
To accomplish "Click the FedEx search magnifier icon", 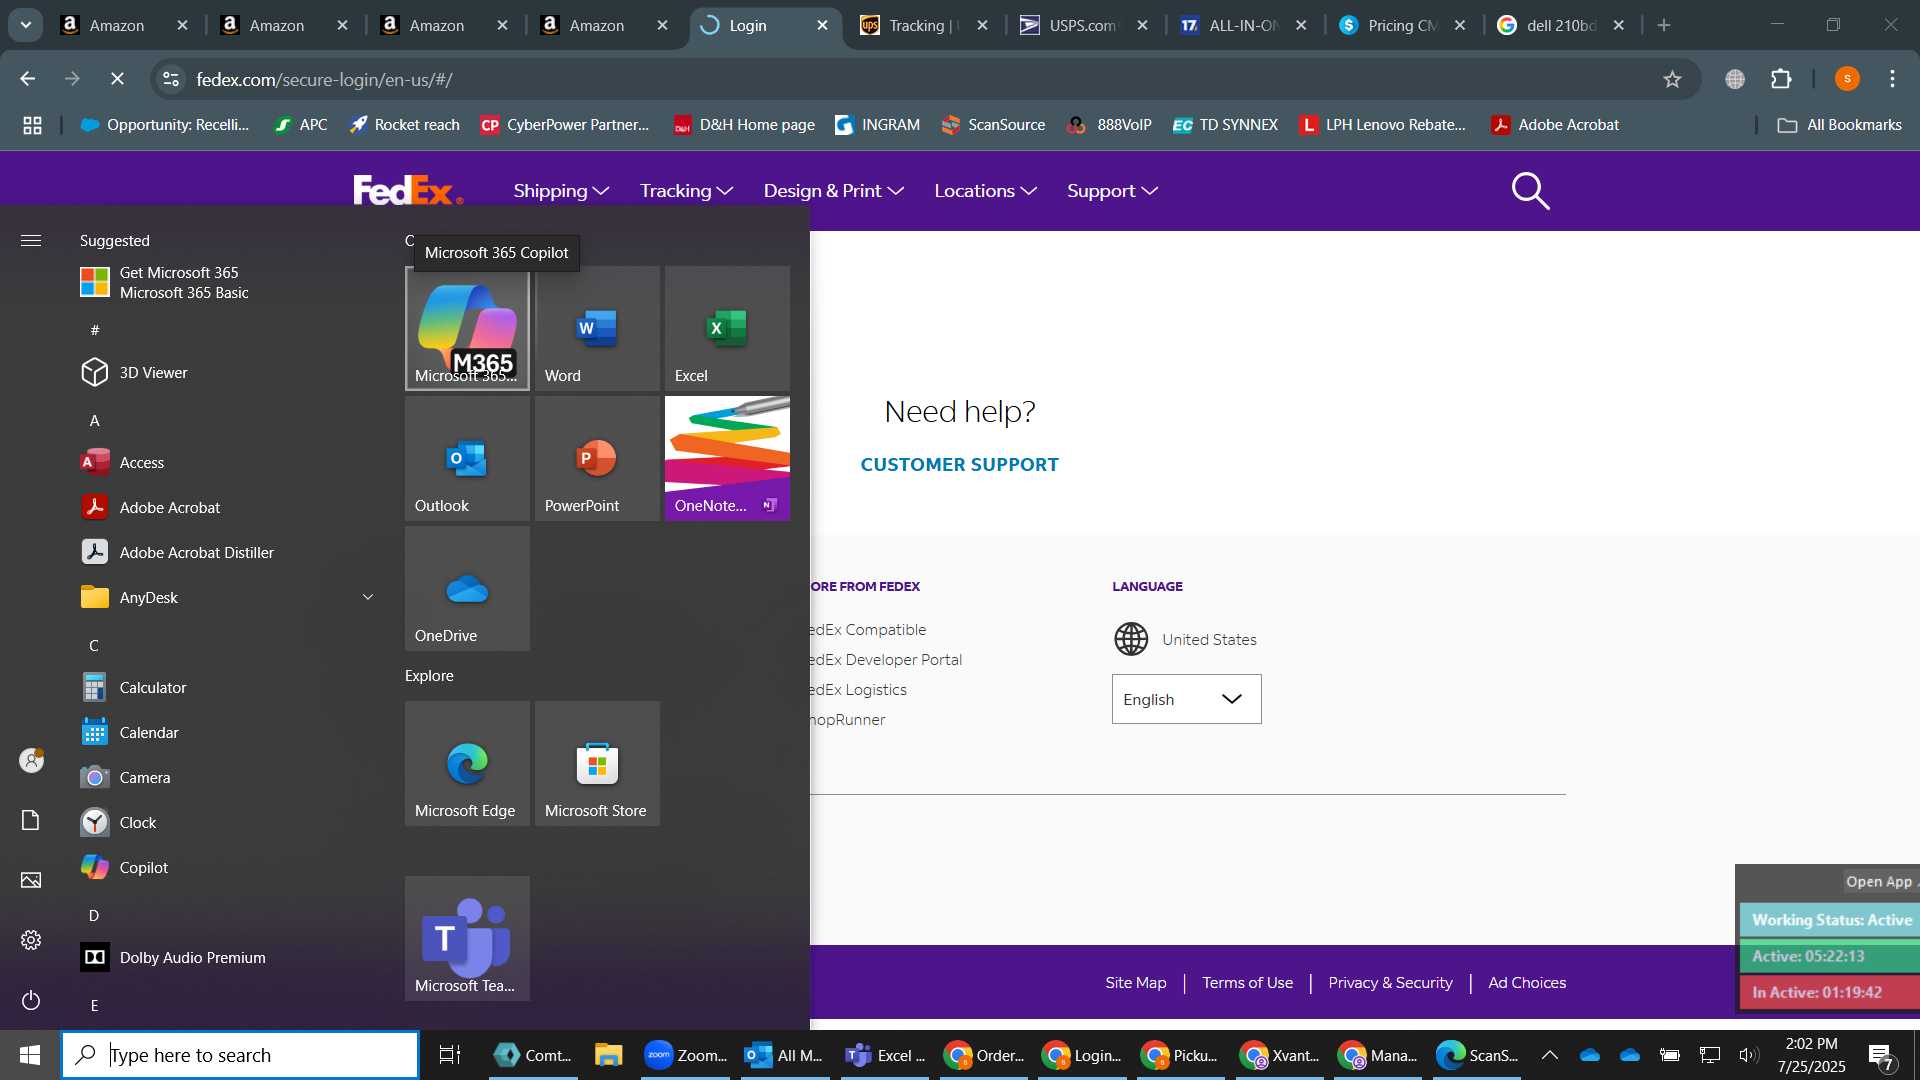I will point(1530,190).
